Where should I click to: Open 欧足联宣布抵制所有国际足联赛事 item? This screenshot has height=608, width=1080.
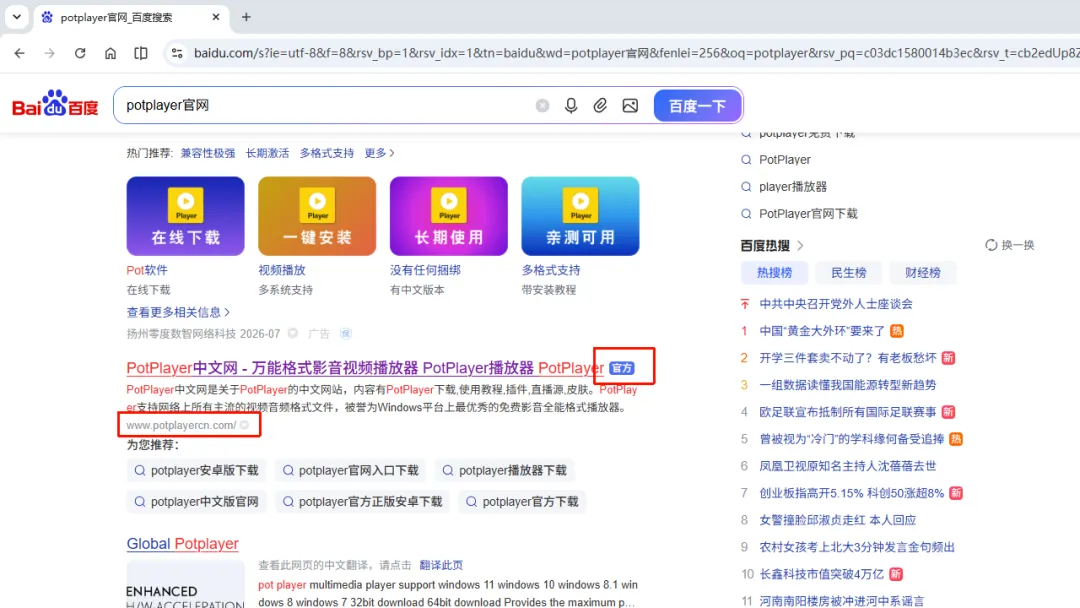coord(847,412)
